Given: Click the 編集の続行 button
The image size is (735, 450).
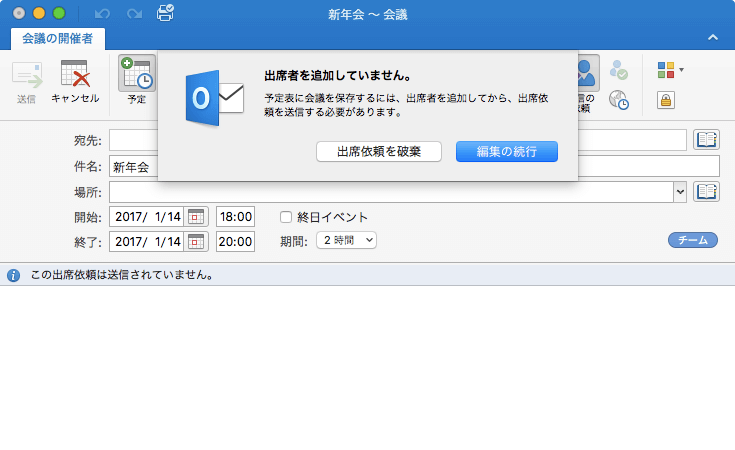Looking at the screenshot, I should (x=507, y=151).
